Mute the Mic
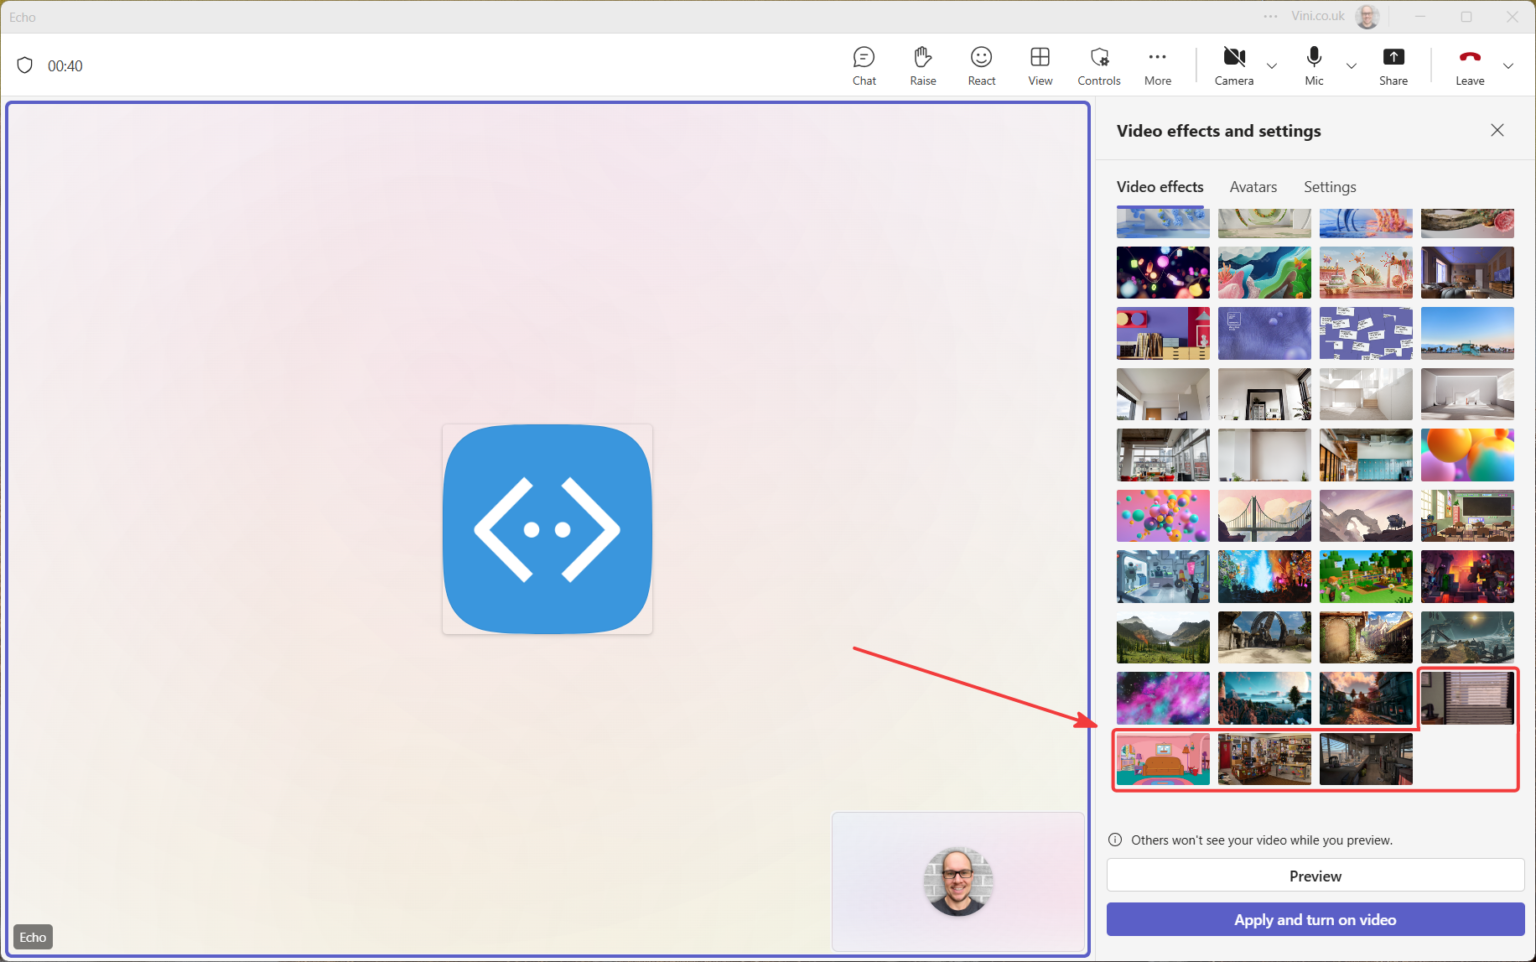The height and width of the screenshot is (962, 1536). [1314, 66]
